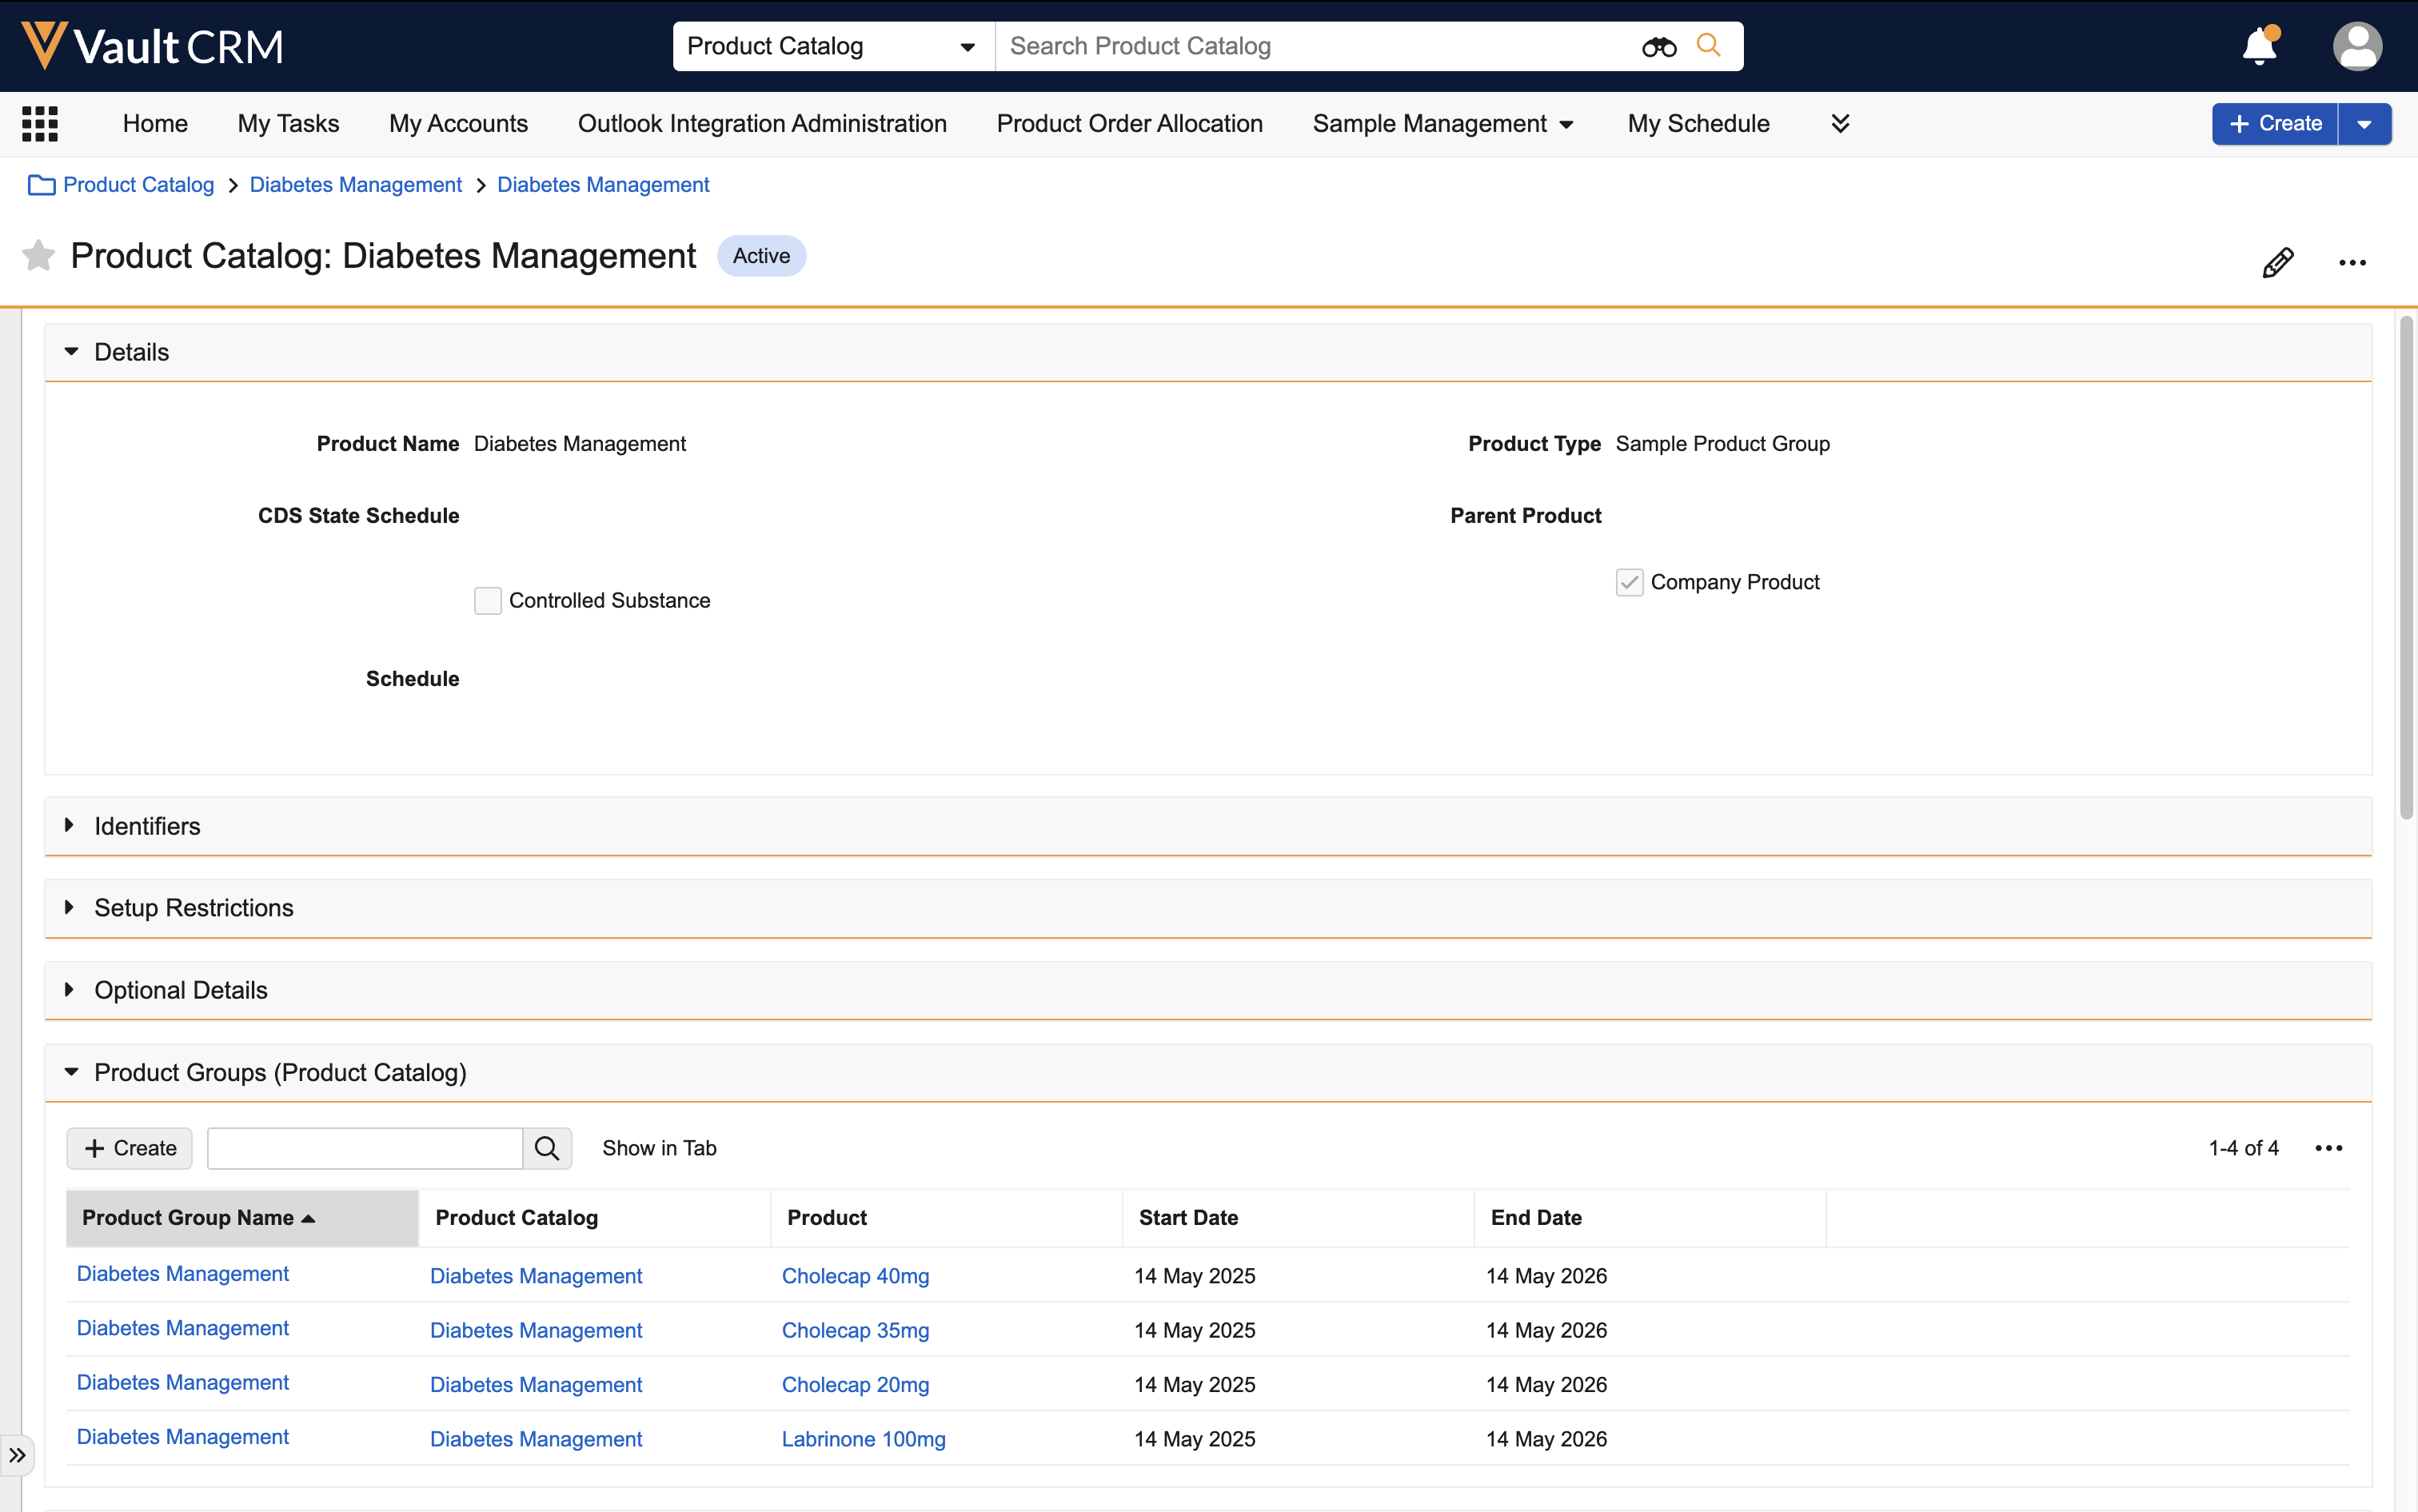Open the Product Catalog search scope dropdown
Screen dimensions: 2418x1512
[x=832, y=47]
